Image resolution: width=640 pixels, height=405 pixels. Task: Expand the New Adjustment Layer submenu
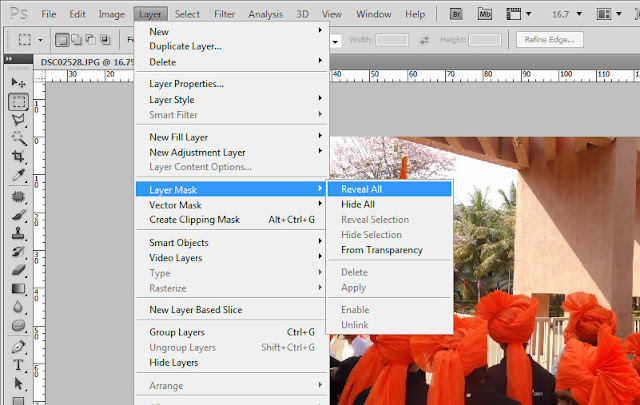[x=232, y=152]
